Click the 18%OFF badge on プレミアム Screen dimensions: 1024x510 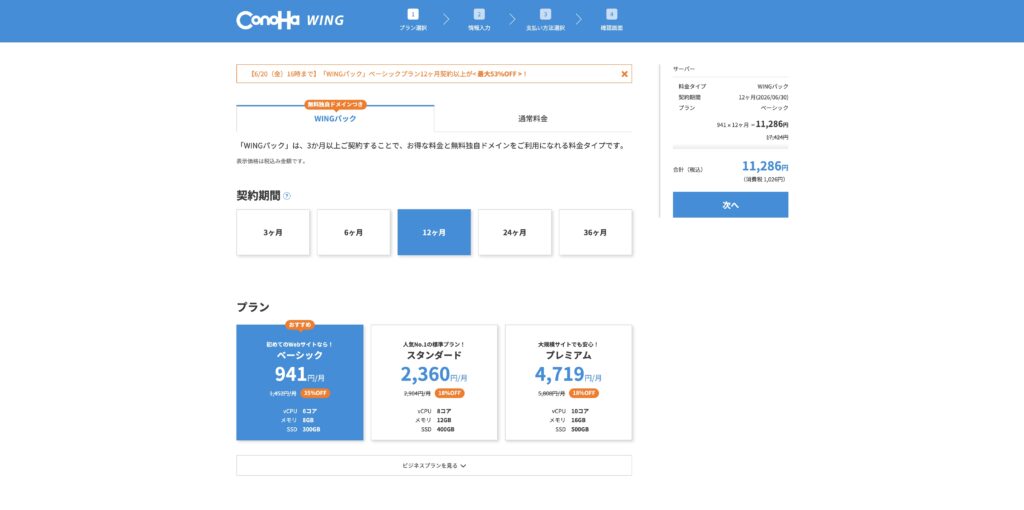coord(584,393)
